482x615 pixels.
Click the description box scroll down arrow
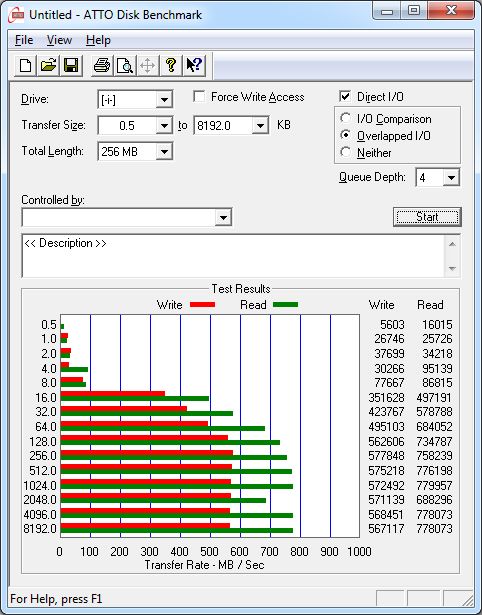(x=452, y=269)
